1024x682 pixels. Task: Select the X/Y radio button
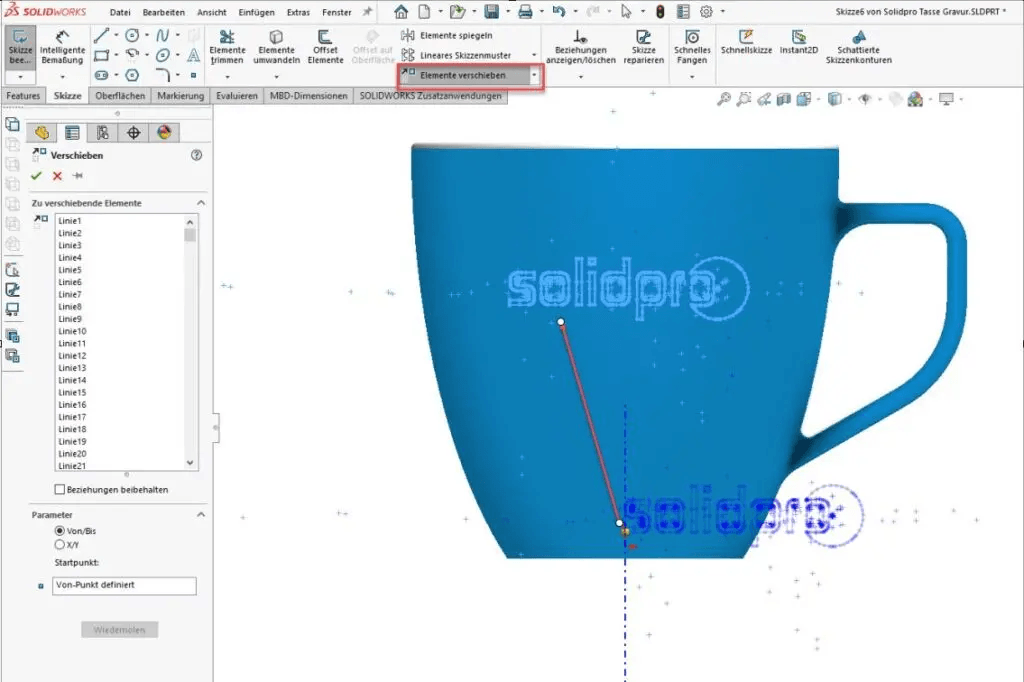59,545
